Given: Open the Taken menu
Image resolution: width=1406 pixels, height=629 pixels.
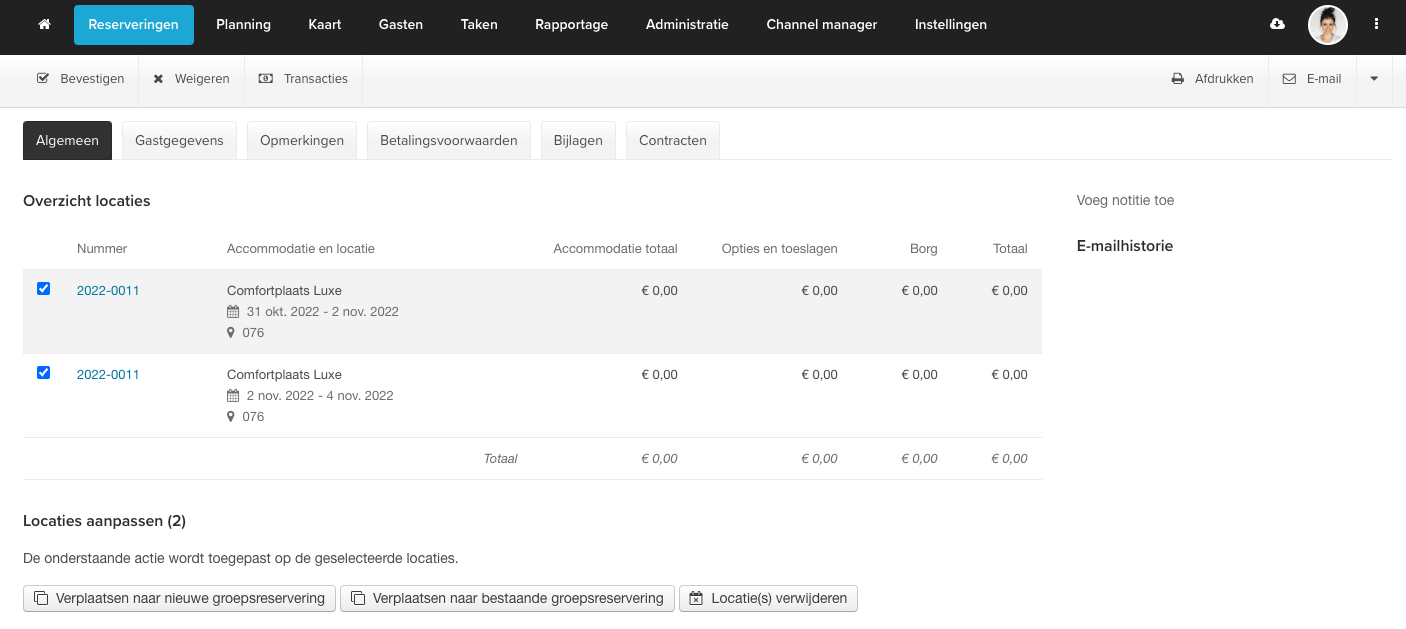Looking at the screenshot, I should click(x=479, y=25).
